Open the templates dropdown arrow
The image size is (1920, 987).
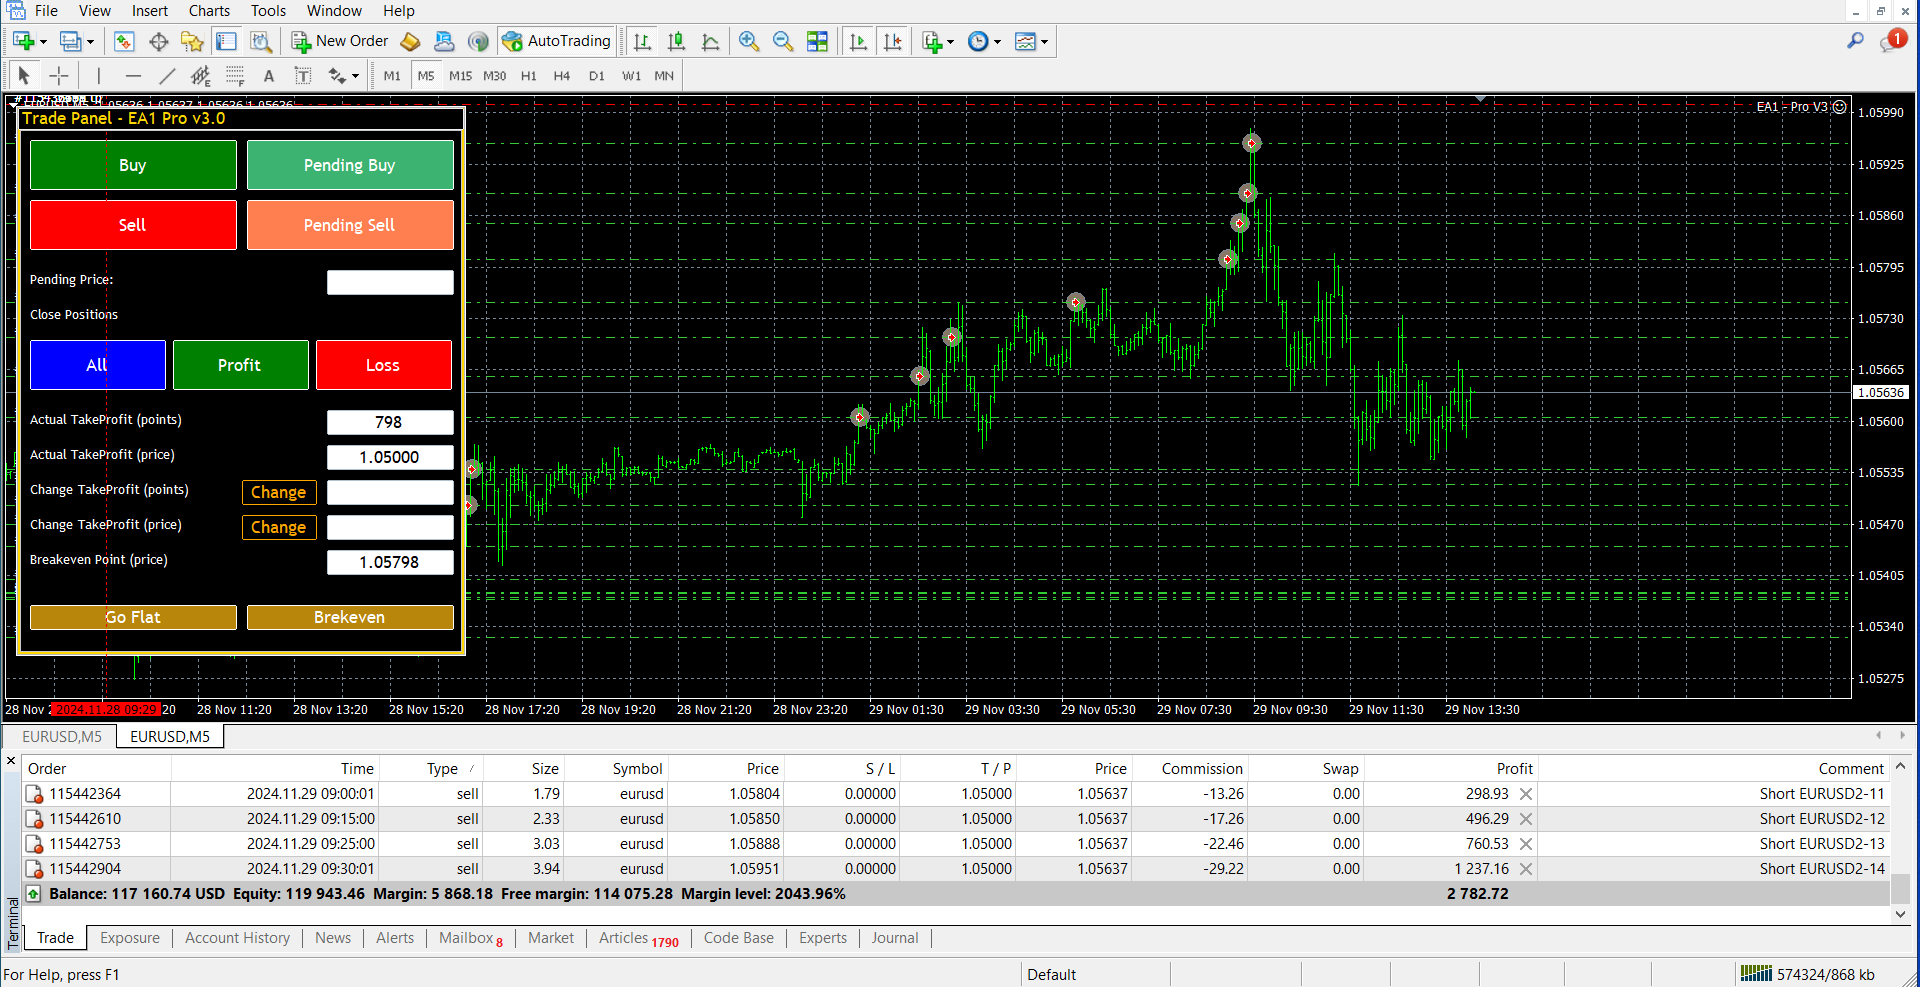click(x=1045, y=42)
